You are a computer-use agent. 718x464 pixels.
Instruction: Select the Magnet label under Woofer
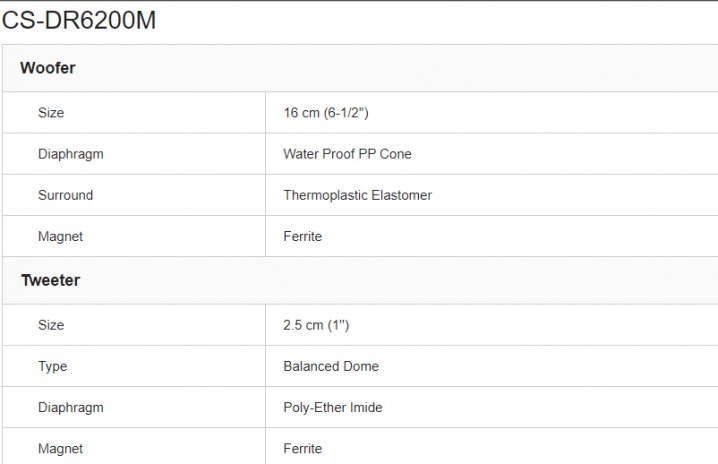(x=60, y=236)
